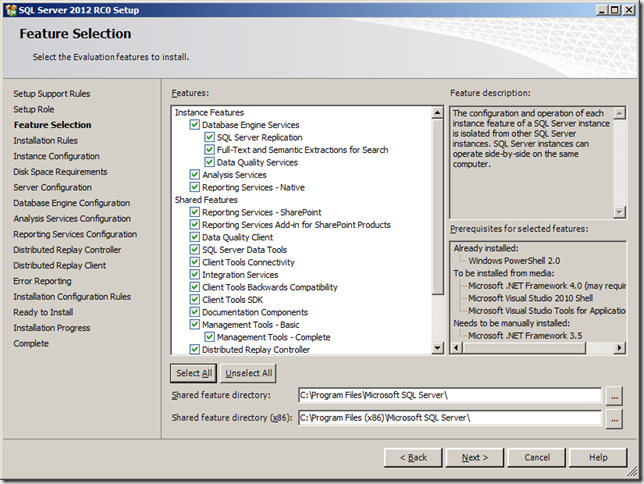Toggle Data Quality Client checkbox

[195, 237]
